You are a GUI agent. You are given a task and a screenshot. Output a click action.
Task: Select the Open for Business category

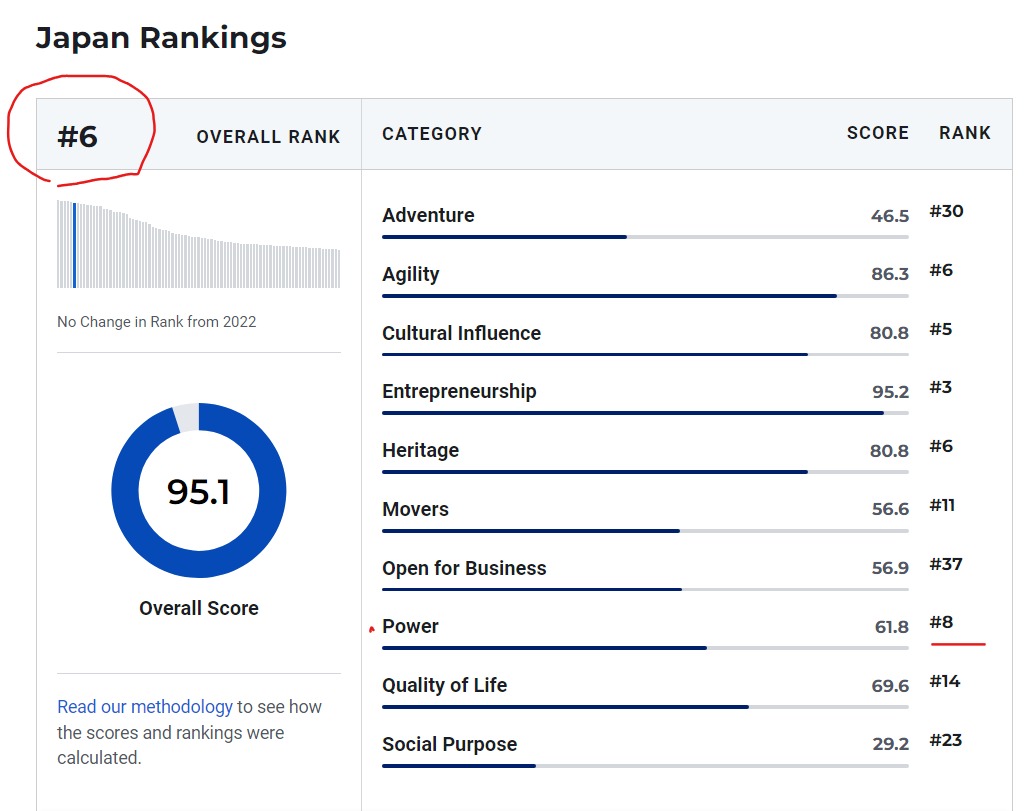pyautogui.click(x=464, y=568)
